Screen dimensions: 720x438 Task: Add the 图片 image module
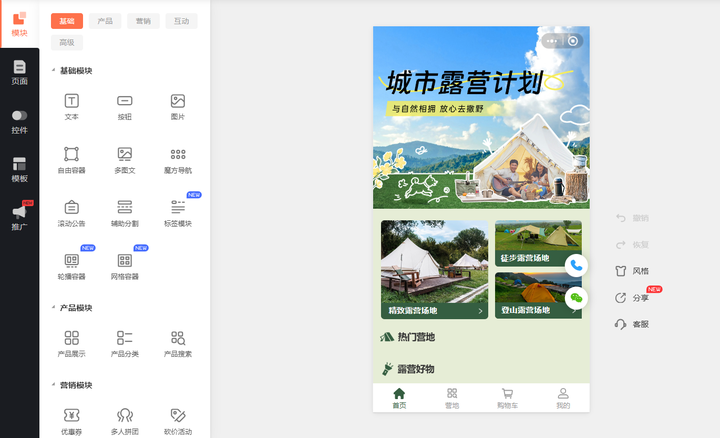click(x=178, y=107)
